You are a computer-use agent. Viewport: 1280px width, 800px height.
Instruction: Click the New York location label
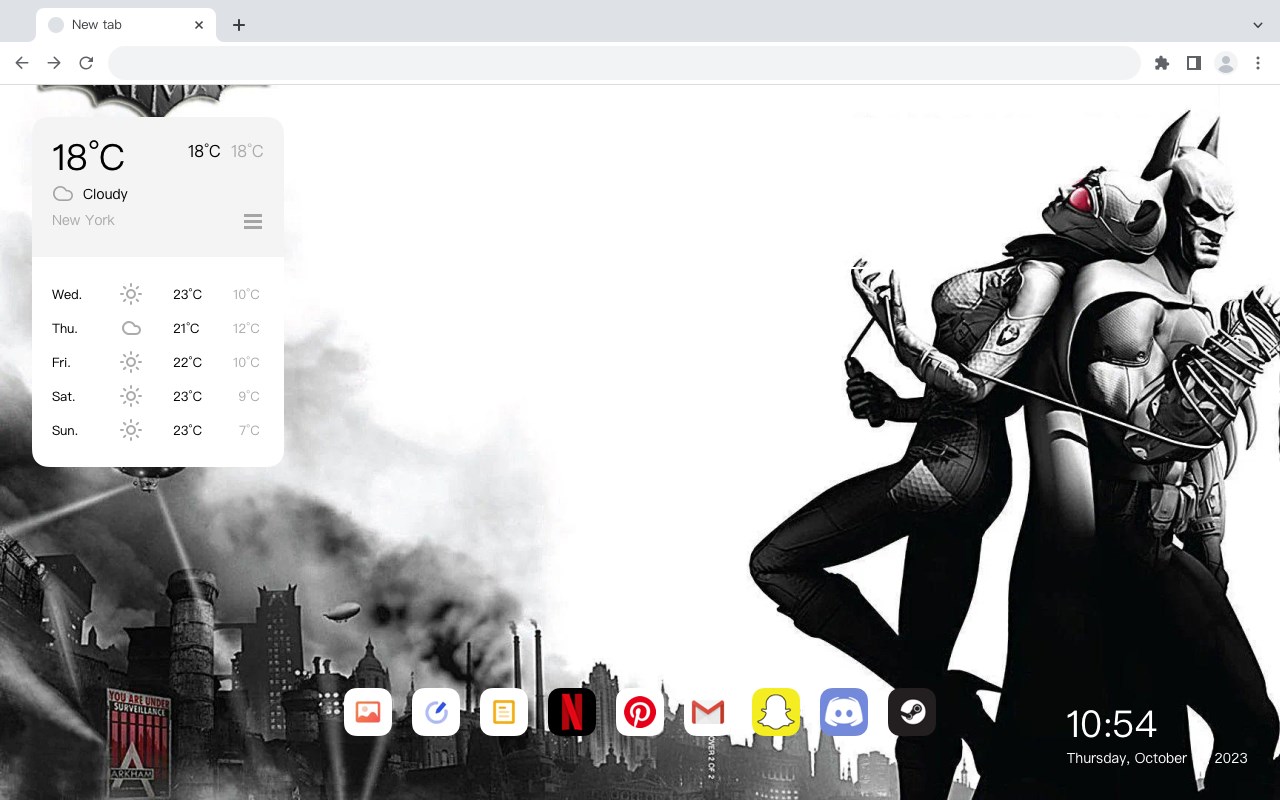pyautogui.click(x=83, y=220)
